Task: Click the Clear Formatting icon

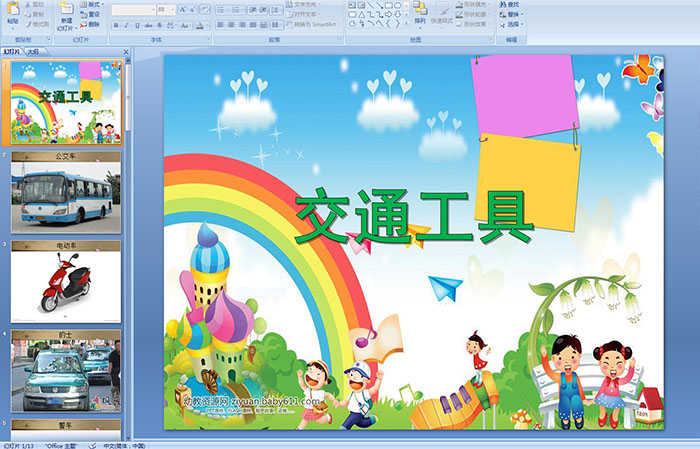Action: click(x=204, y=10)
